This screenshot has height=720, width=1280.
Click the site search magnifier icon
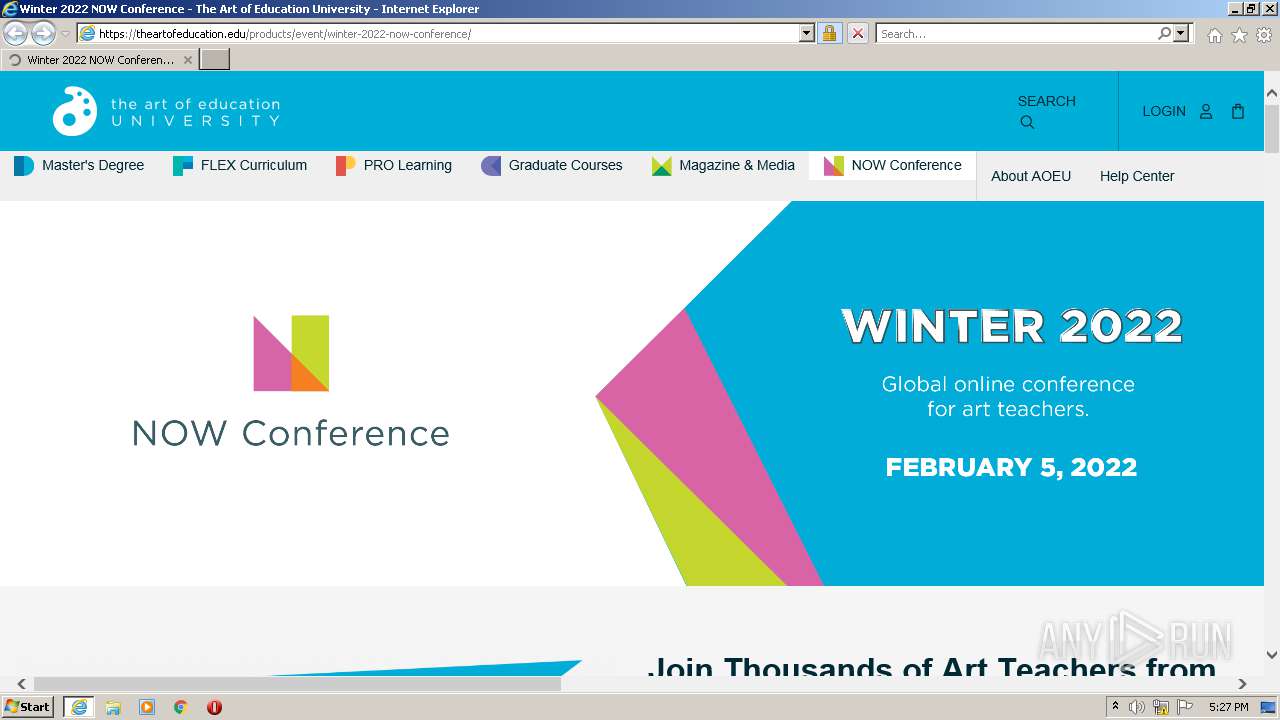(x=1027, y=122)
